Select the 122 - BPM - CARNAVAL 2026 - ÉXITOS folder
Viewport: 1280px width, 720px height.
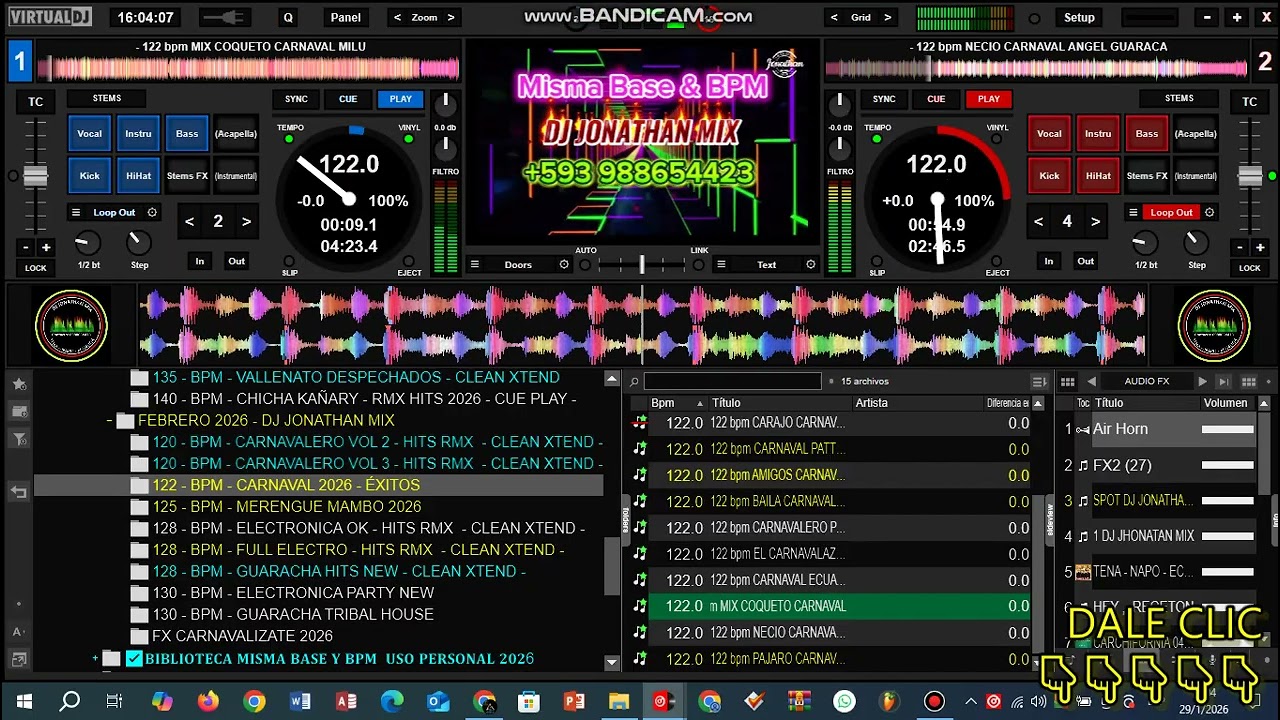click(319, 485)
